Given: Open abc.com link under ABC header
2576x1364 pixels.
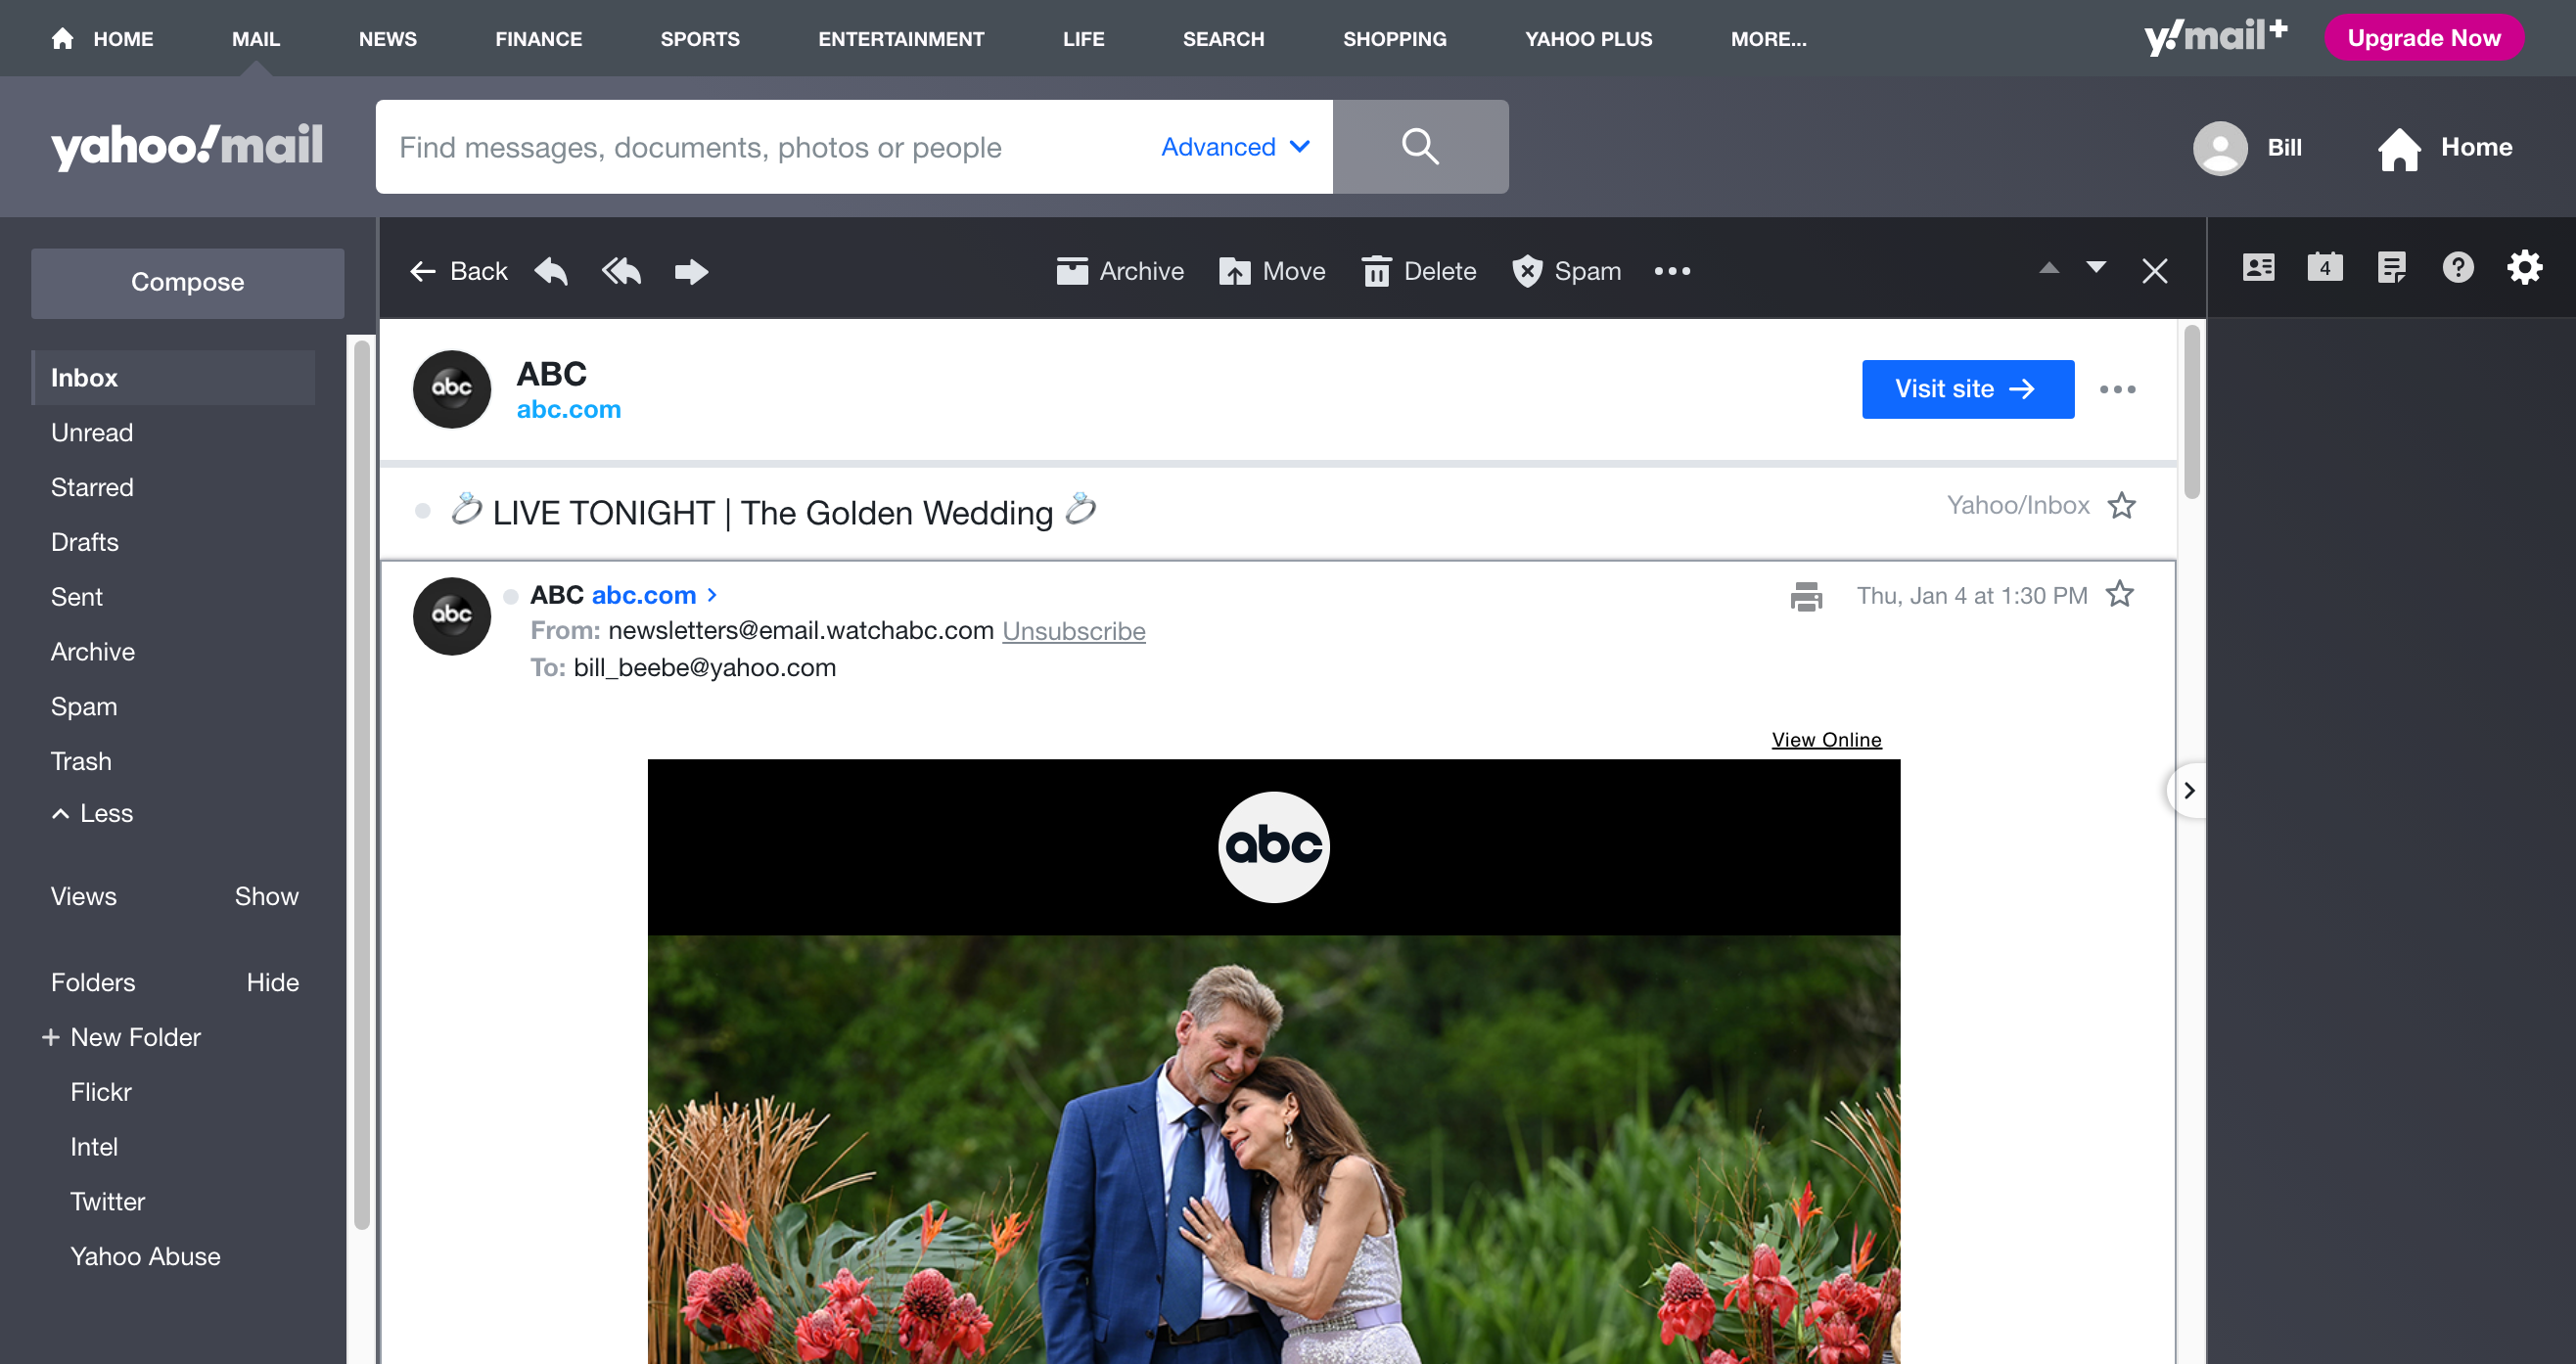Looking at the screenshot, I should pos(568,409).
